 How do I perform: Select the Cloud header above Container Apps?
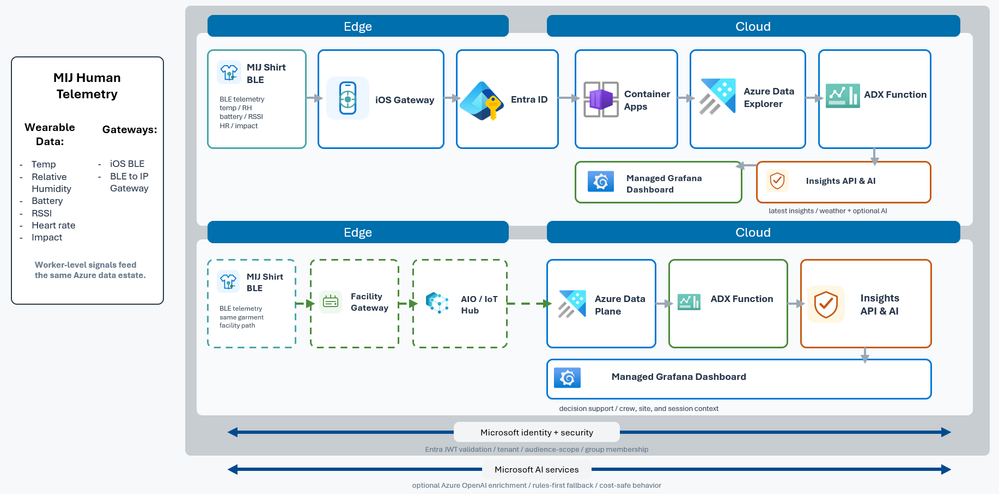tap(753, 26)
